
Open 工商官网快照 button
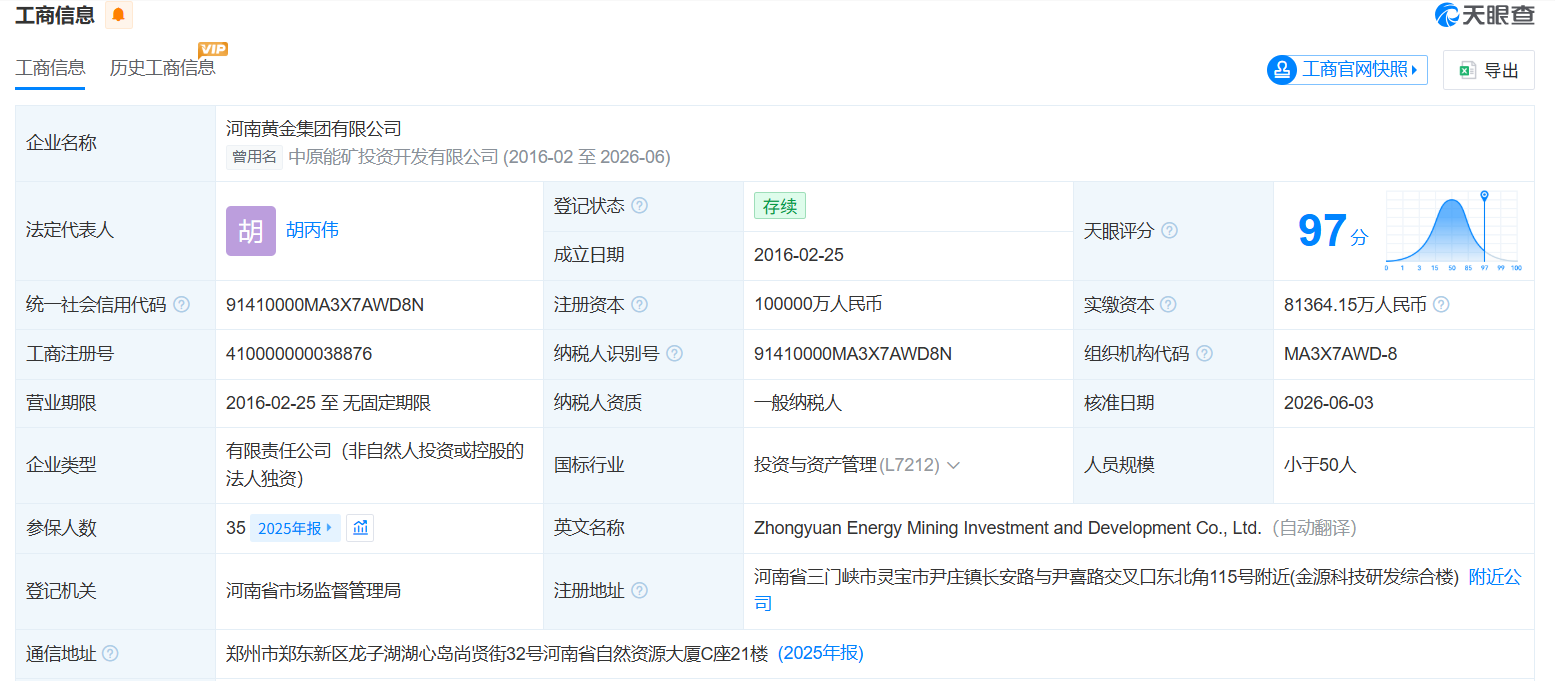click(x=1347, y=70)
